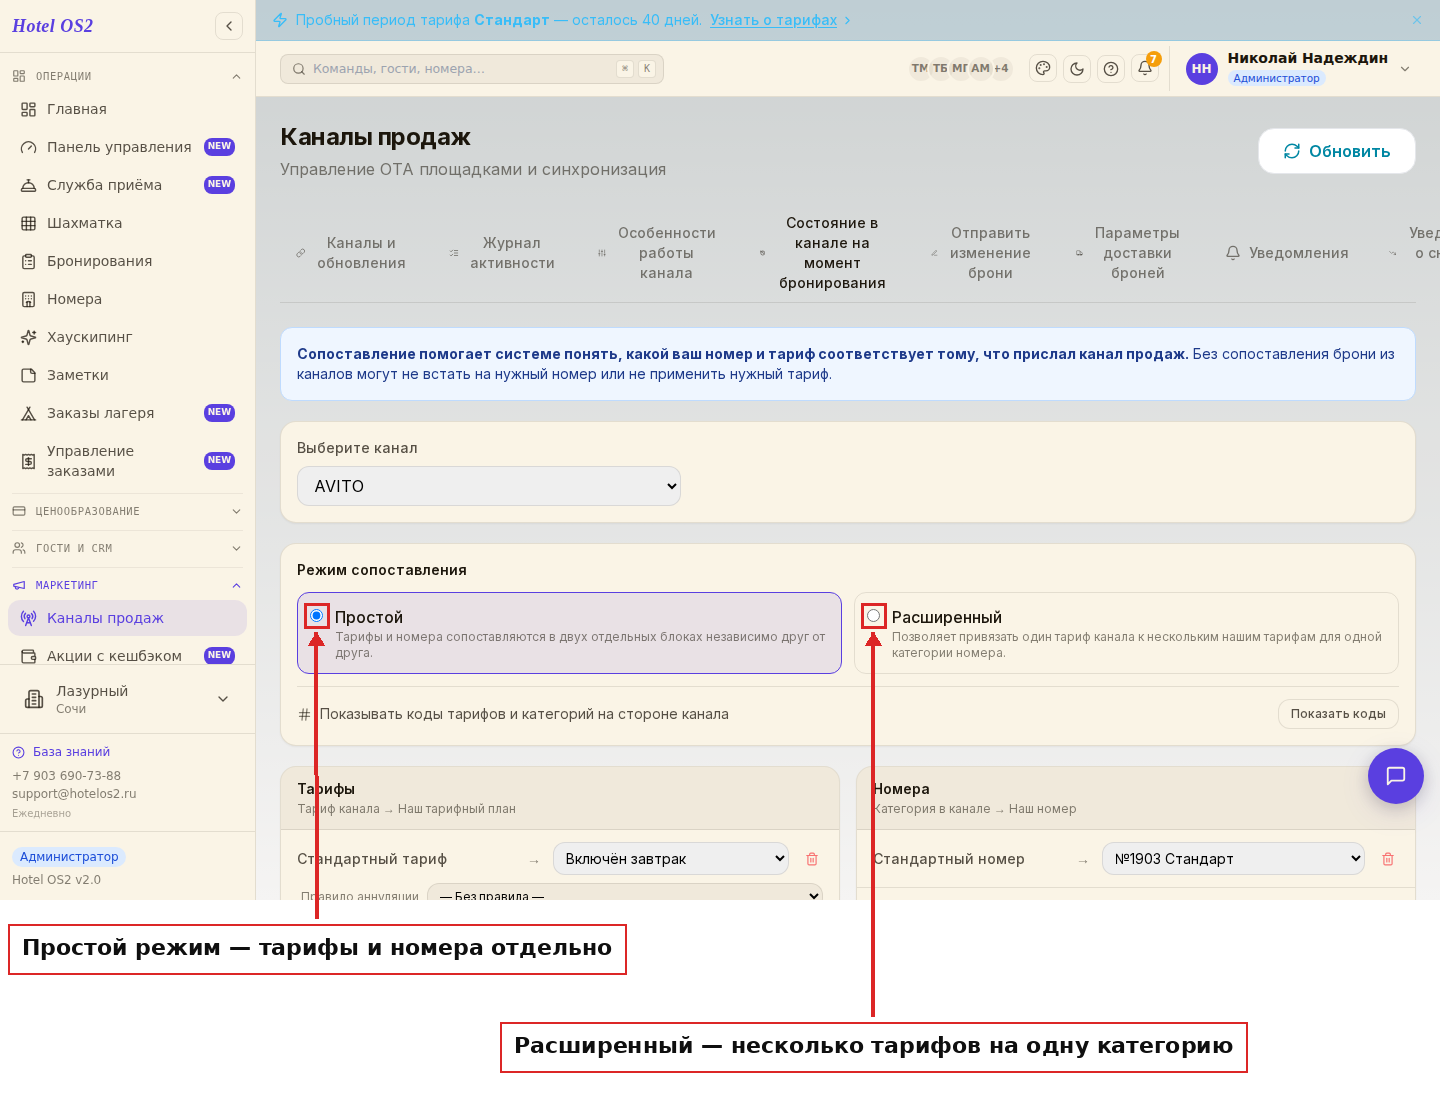Open the chat support bubble
This screenshot has height=1096, width=1440.
tap(1396, 776)
